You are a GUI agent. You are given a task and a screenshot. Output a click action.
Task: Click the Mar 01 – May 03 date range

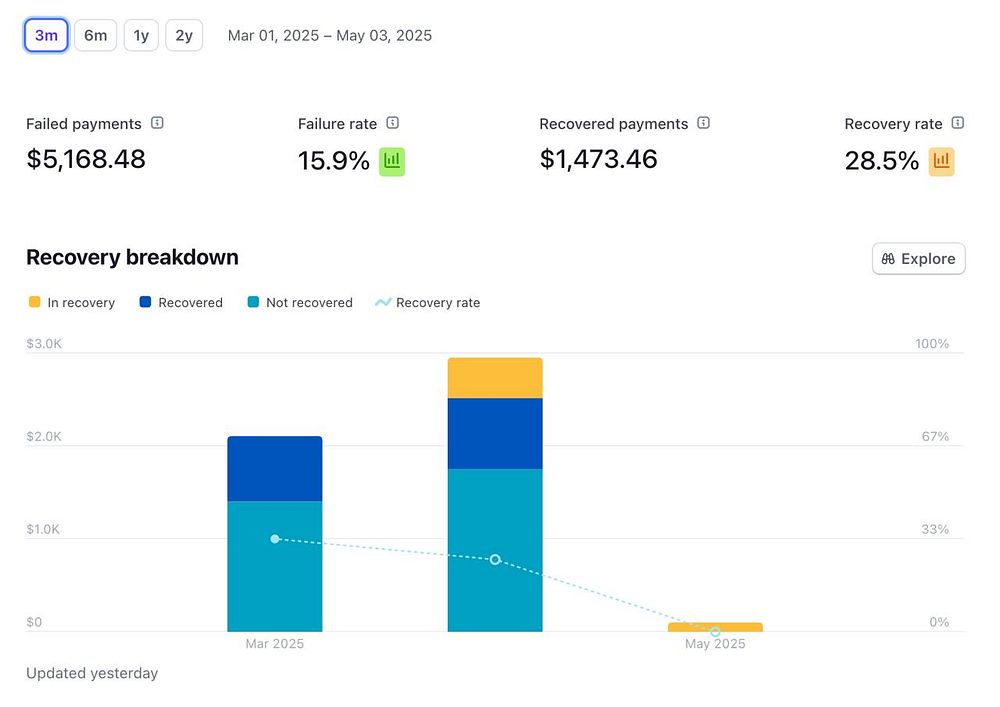330,36
